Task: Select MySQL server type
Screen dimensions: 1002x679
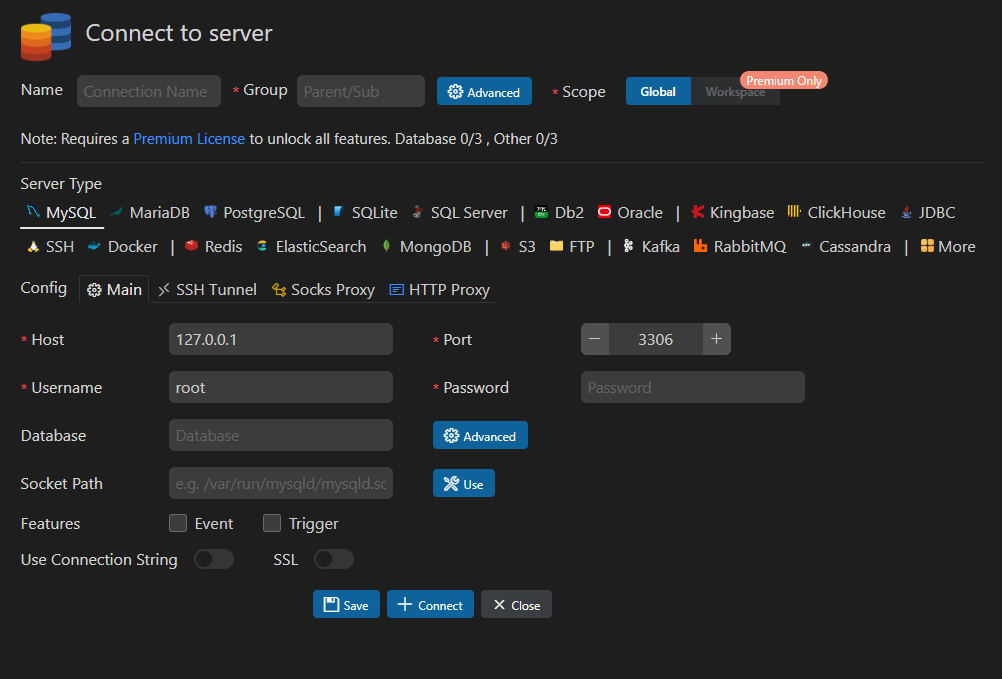Action: [x=62, y=213]
